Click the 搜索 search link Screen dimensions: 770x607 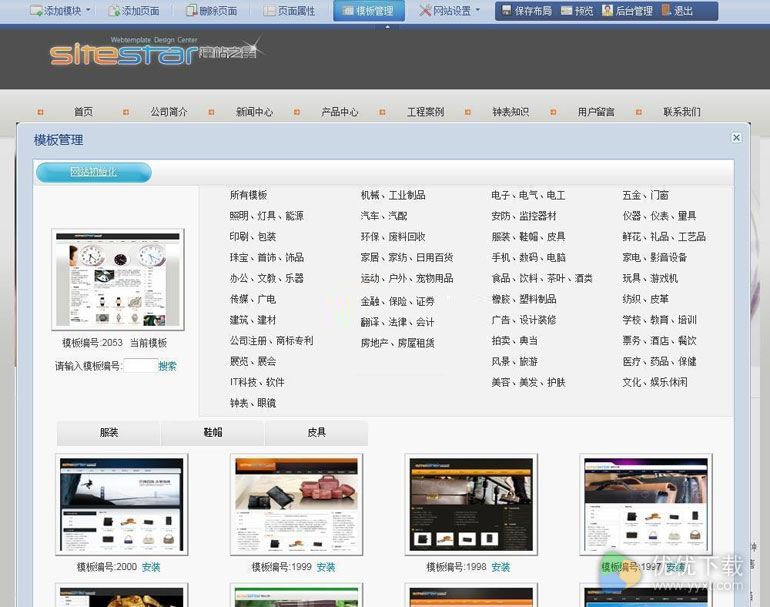click(x=167, y=366)
